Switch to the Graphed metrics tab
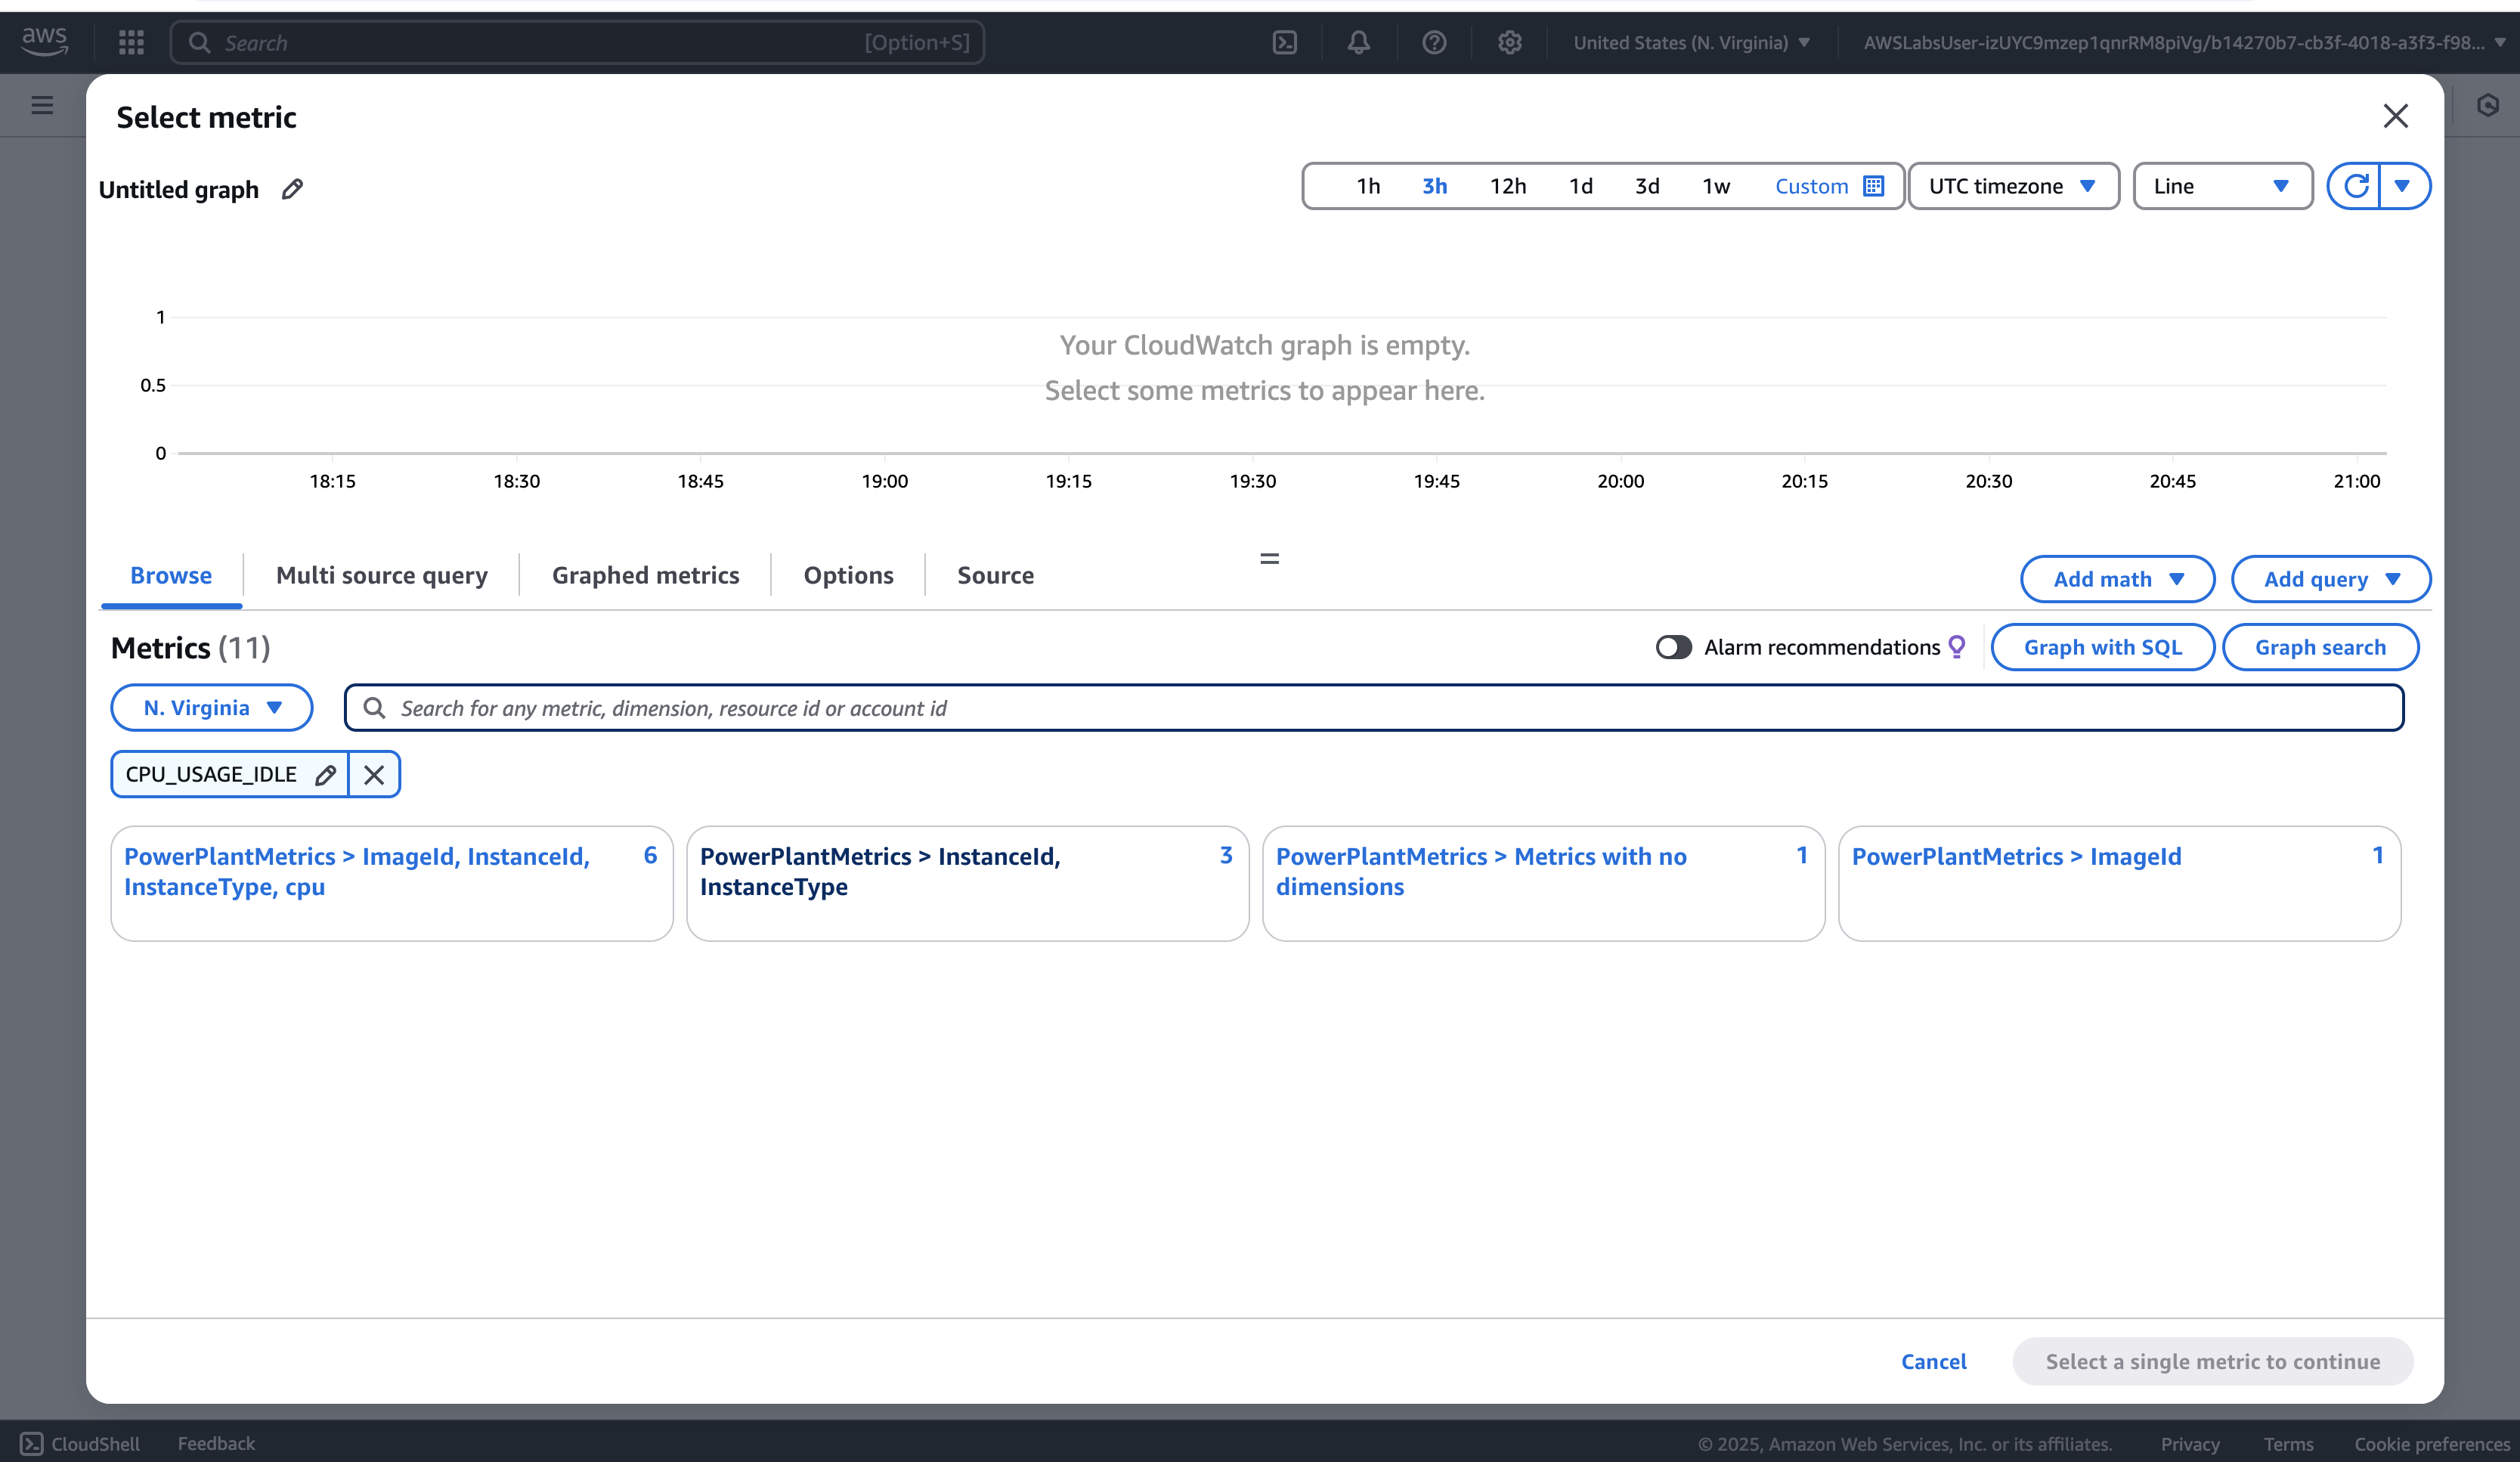The image size is (2520, 1462). click(645, 575)
